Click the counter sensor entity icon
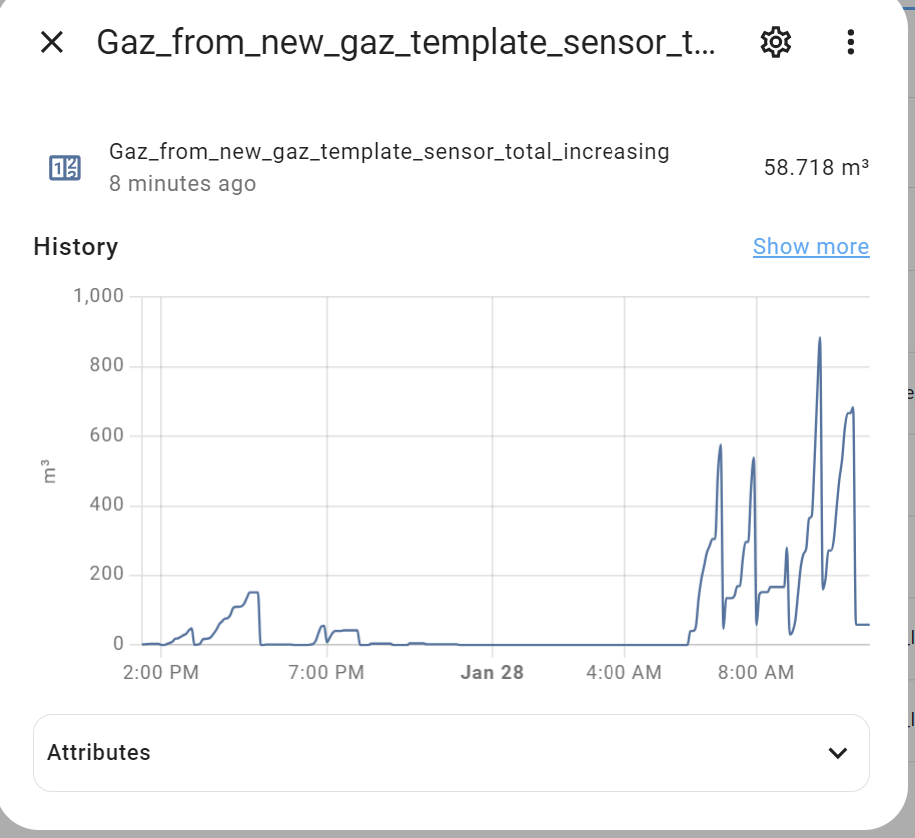915x838 pixels. (x=65, y=168)
